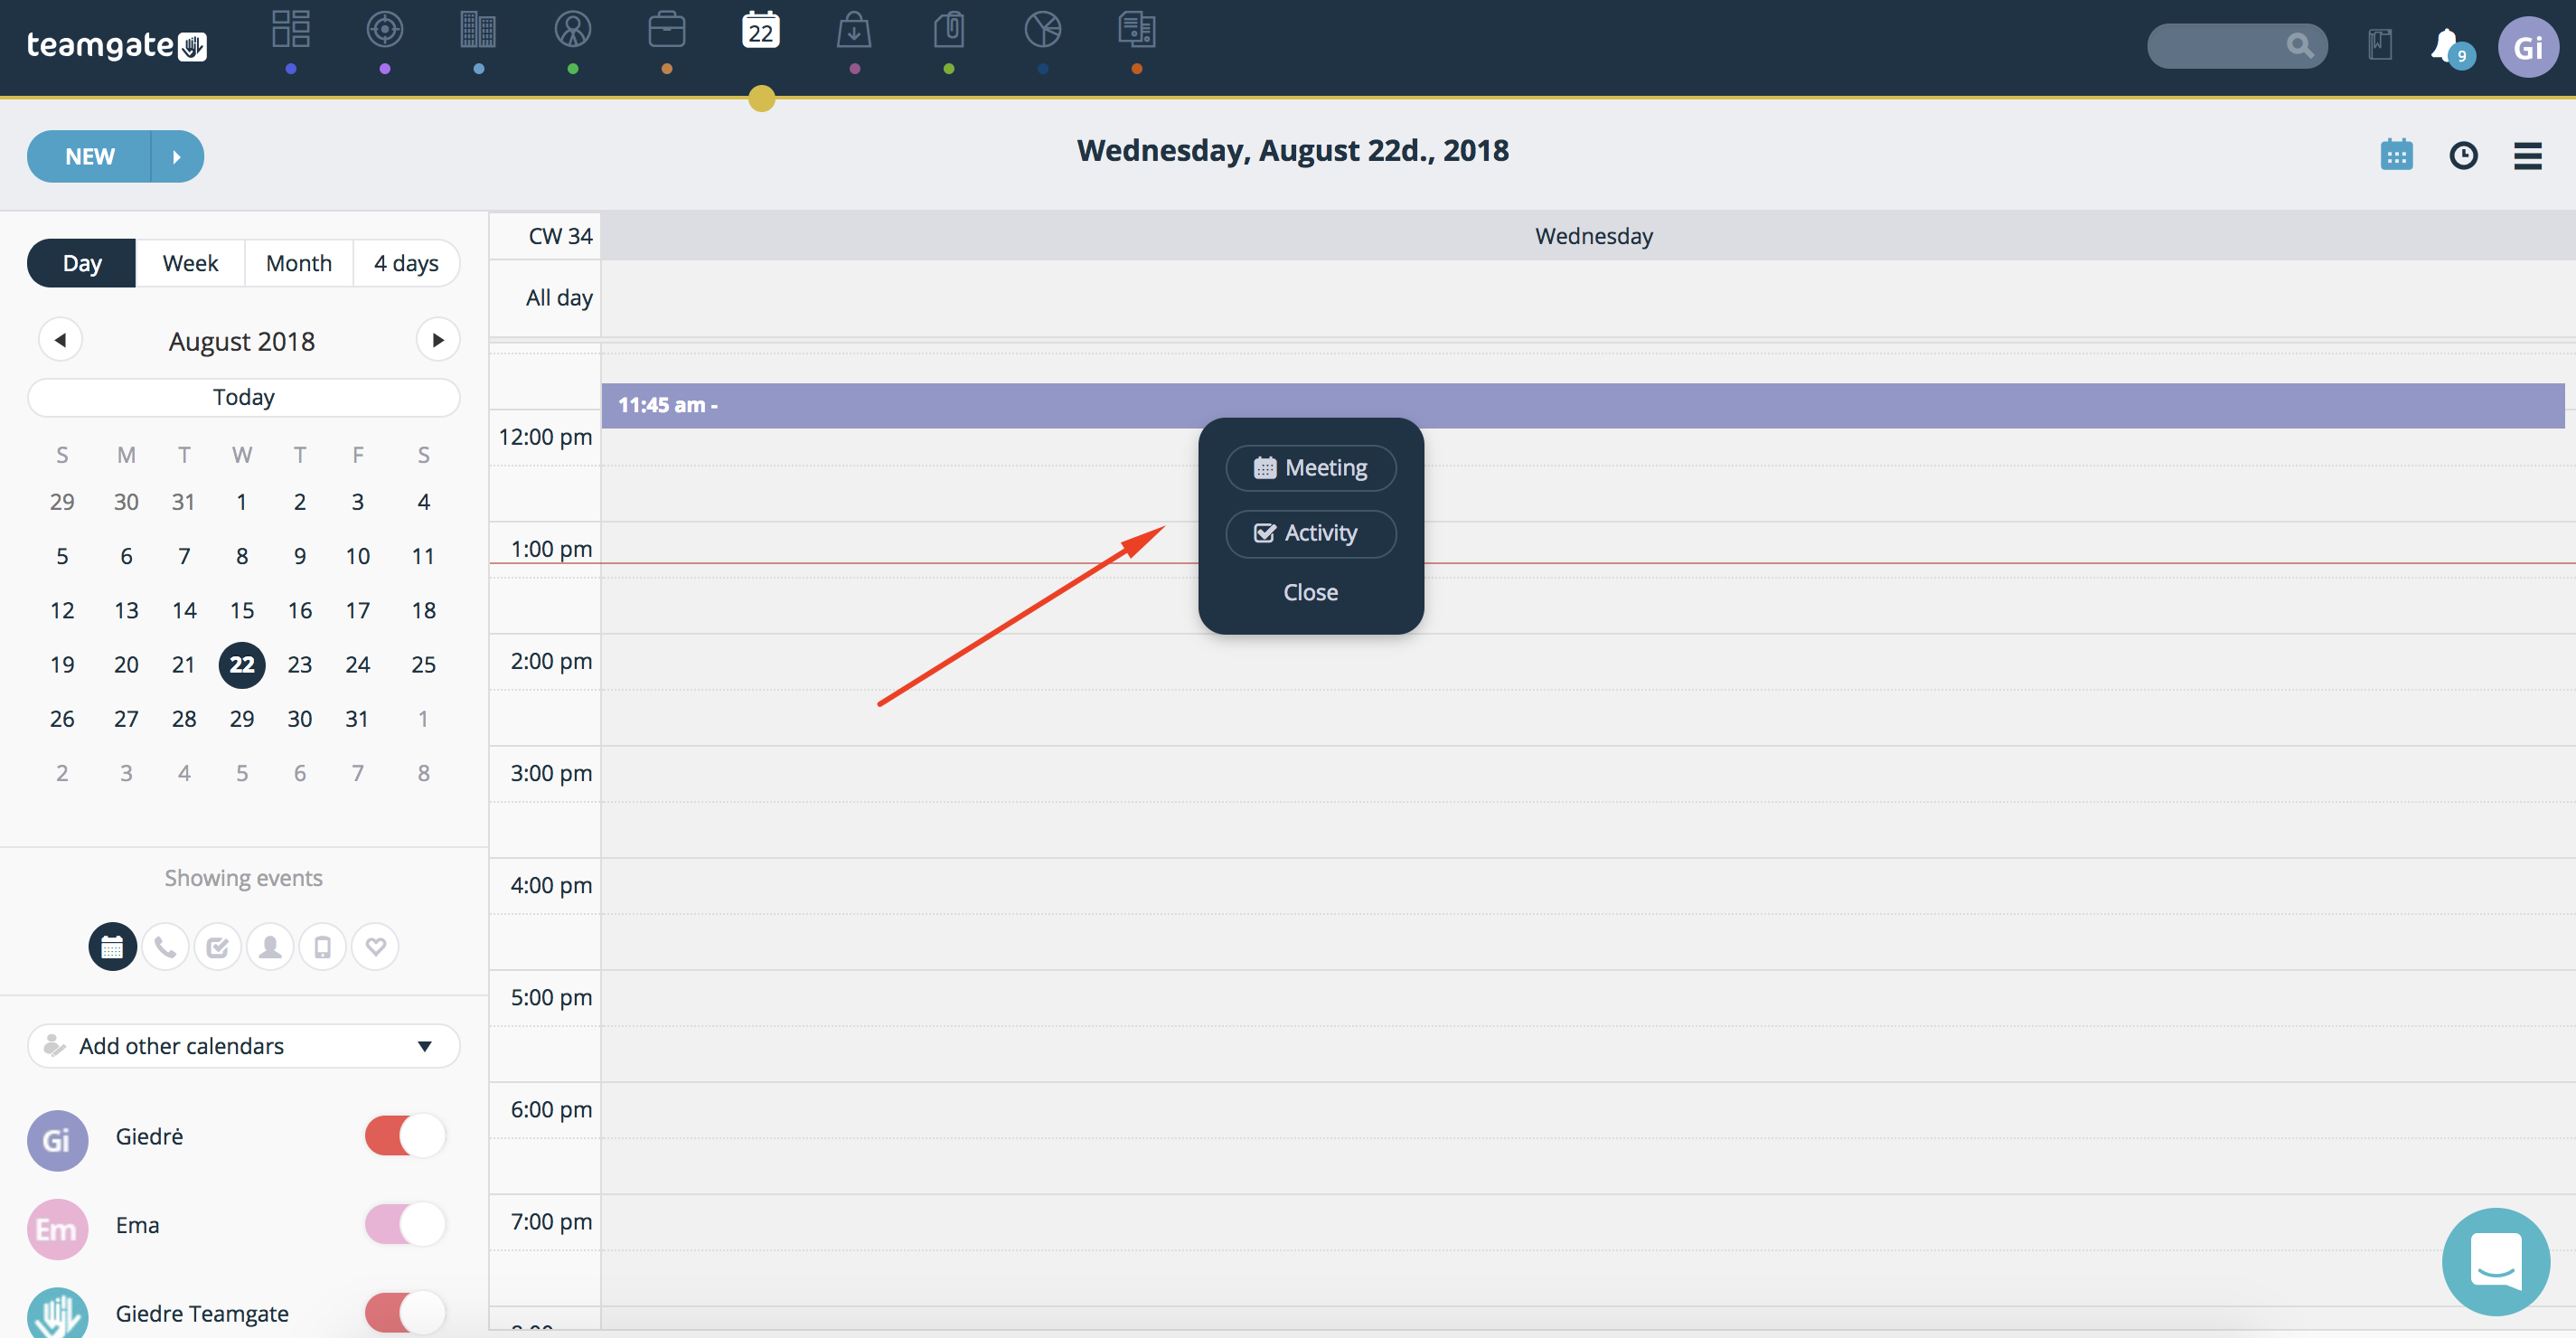Open the 11:45 am event block
Viewport: 2576px width, 1338px height.
(x=1582, y=405)
